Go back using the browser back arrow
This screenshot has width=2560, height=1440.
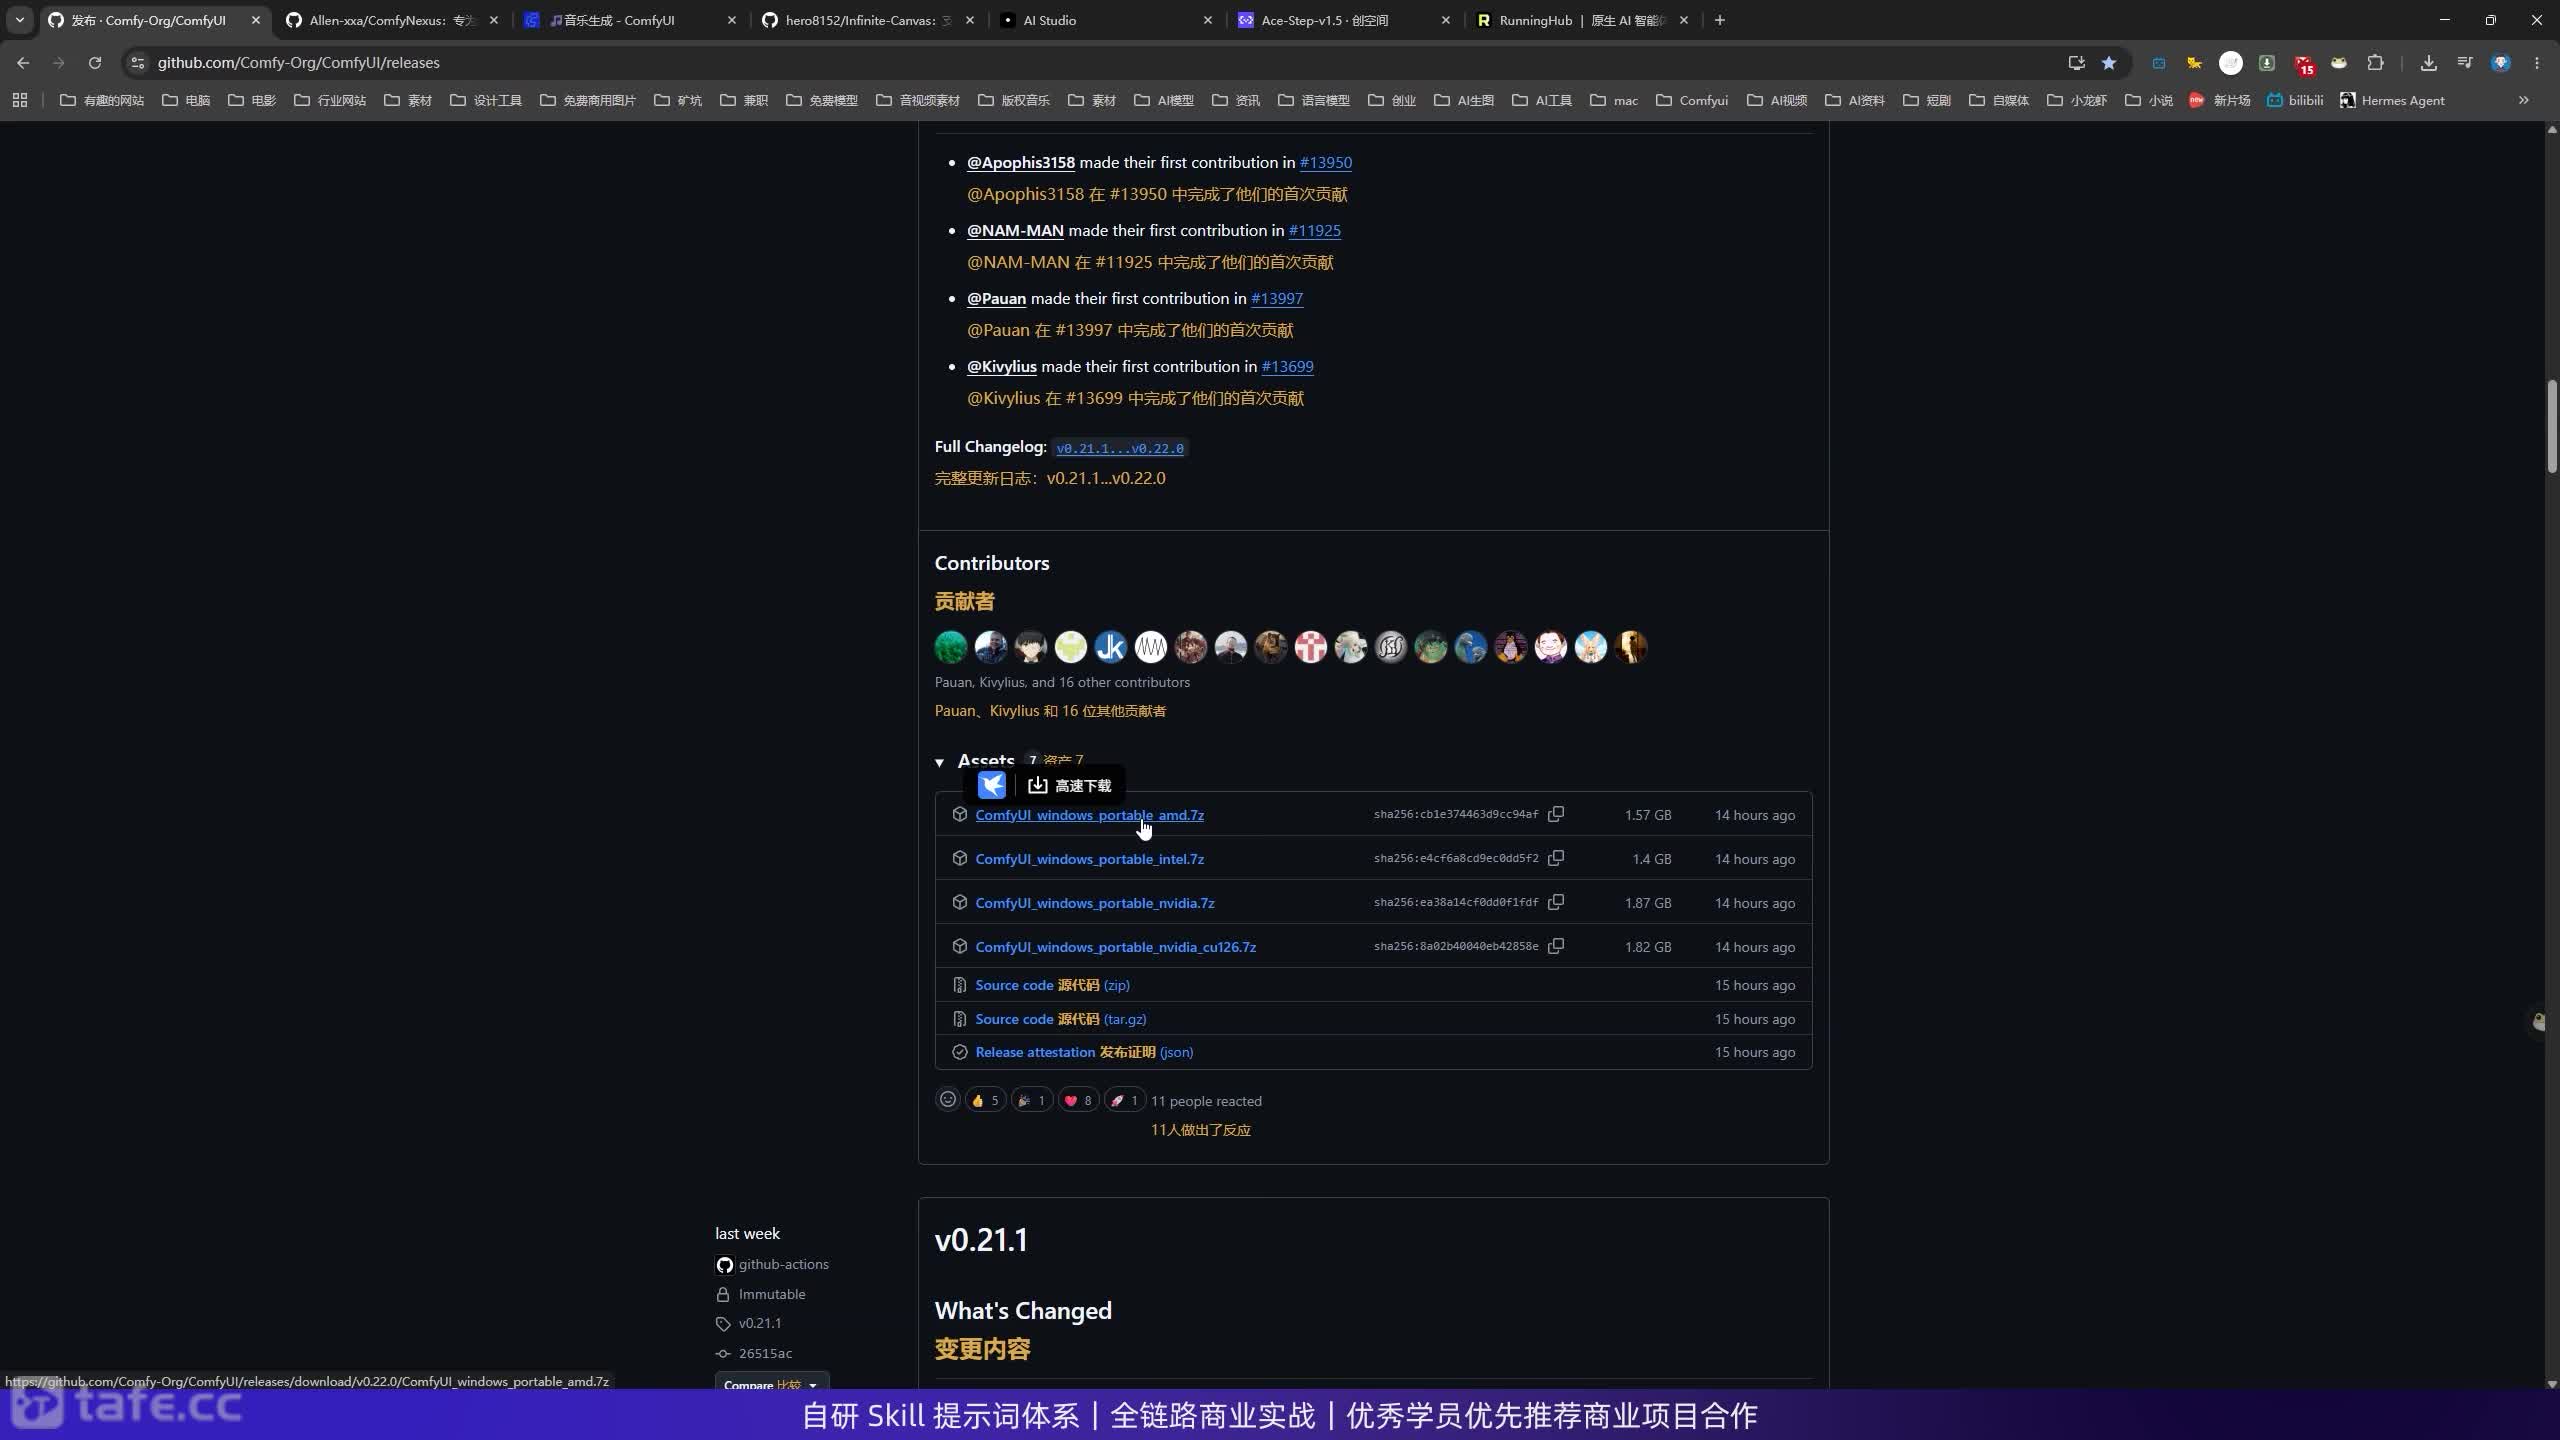click(23, 62)
